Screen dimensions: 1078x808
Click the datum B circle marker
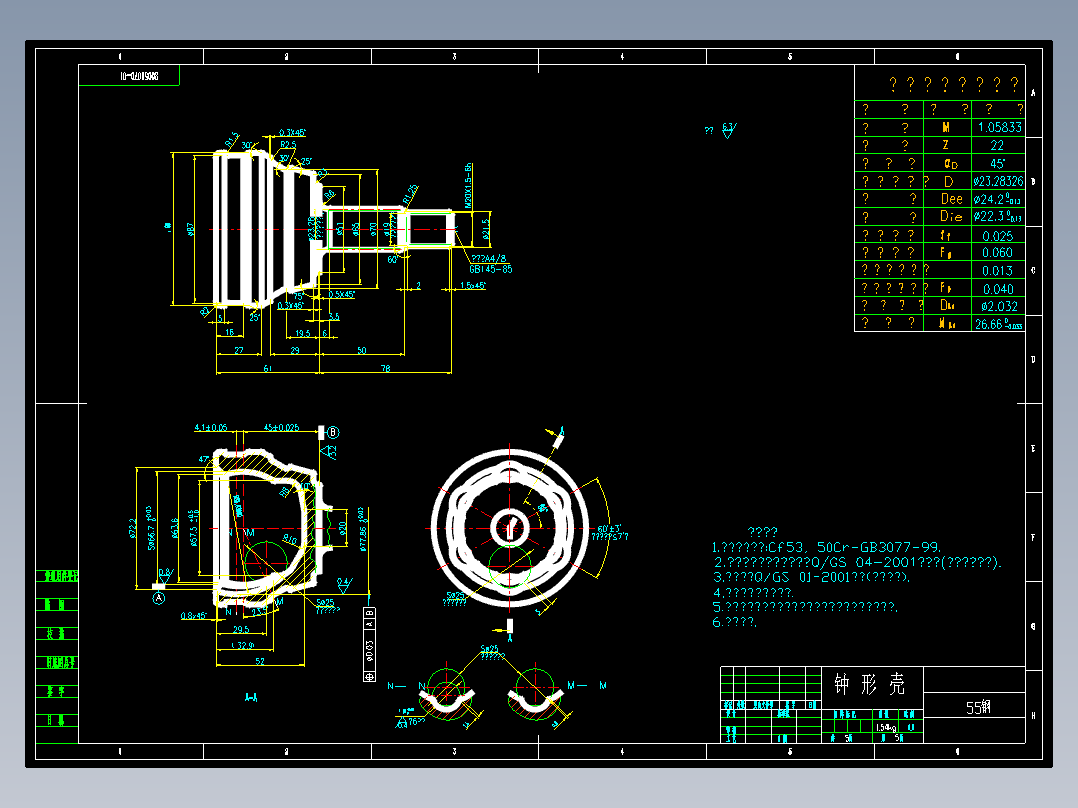pos(333,433)
